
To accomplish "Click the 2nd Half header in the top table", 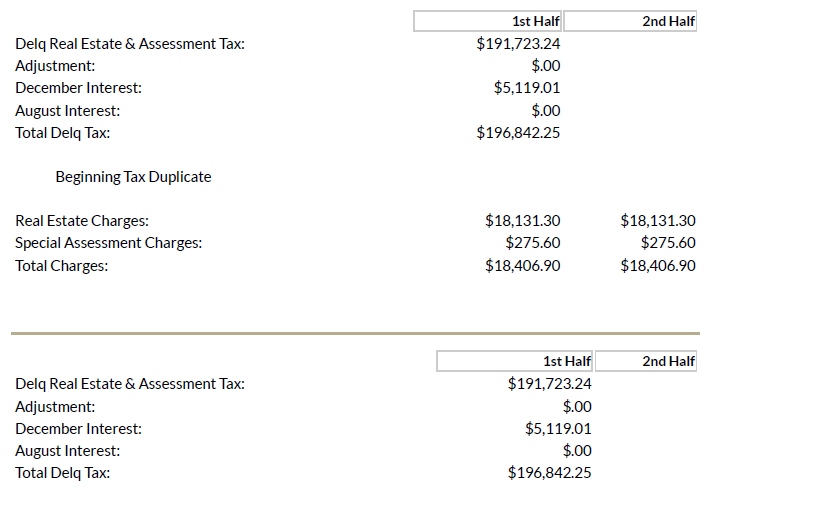I will coord(669,21).
